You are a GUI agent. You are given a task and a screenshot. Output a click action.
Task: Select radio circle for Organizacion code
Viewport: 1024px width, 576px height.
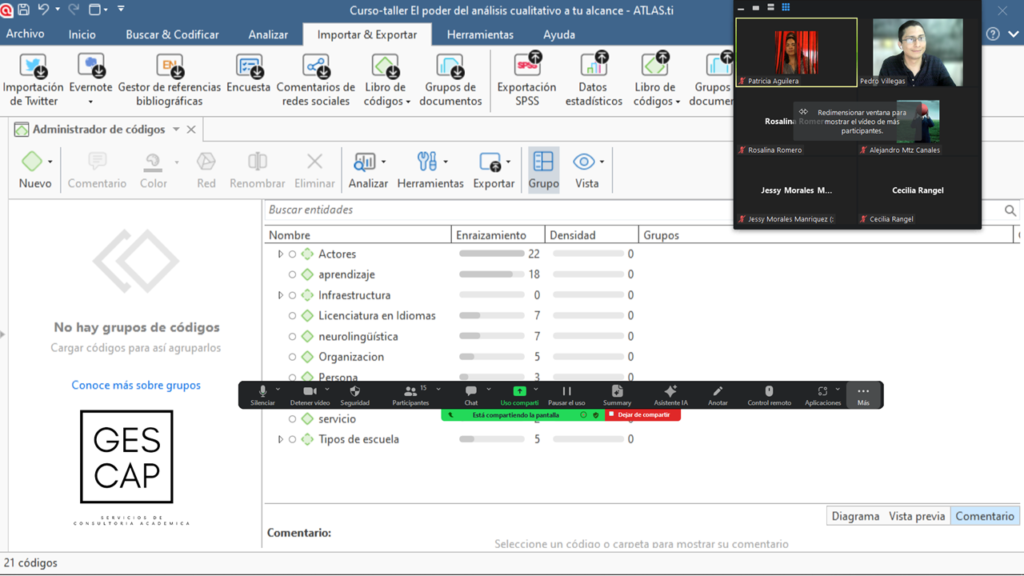pos(293,357)
